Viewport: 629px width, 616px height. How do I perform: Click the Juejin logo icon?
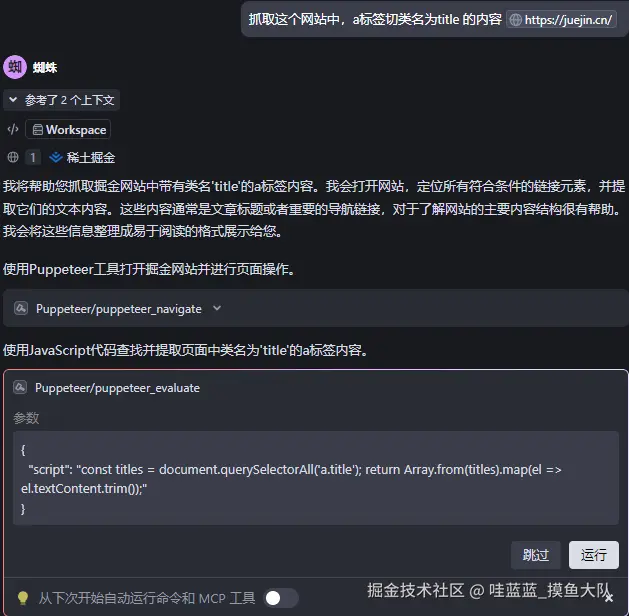point(55,157)
